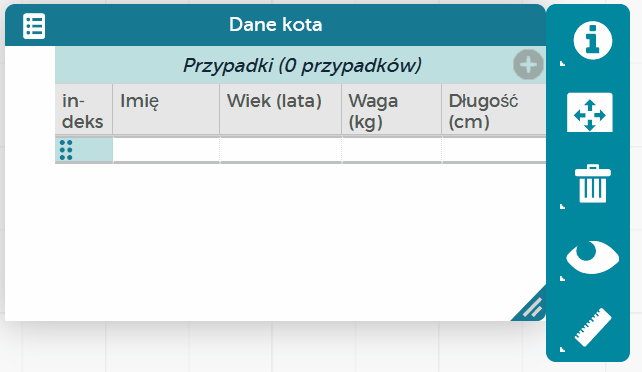Select the row drag handle dots
This screenshot has height=372, width=642.
click(66, 150)
